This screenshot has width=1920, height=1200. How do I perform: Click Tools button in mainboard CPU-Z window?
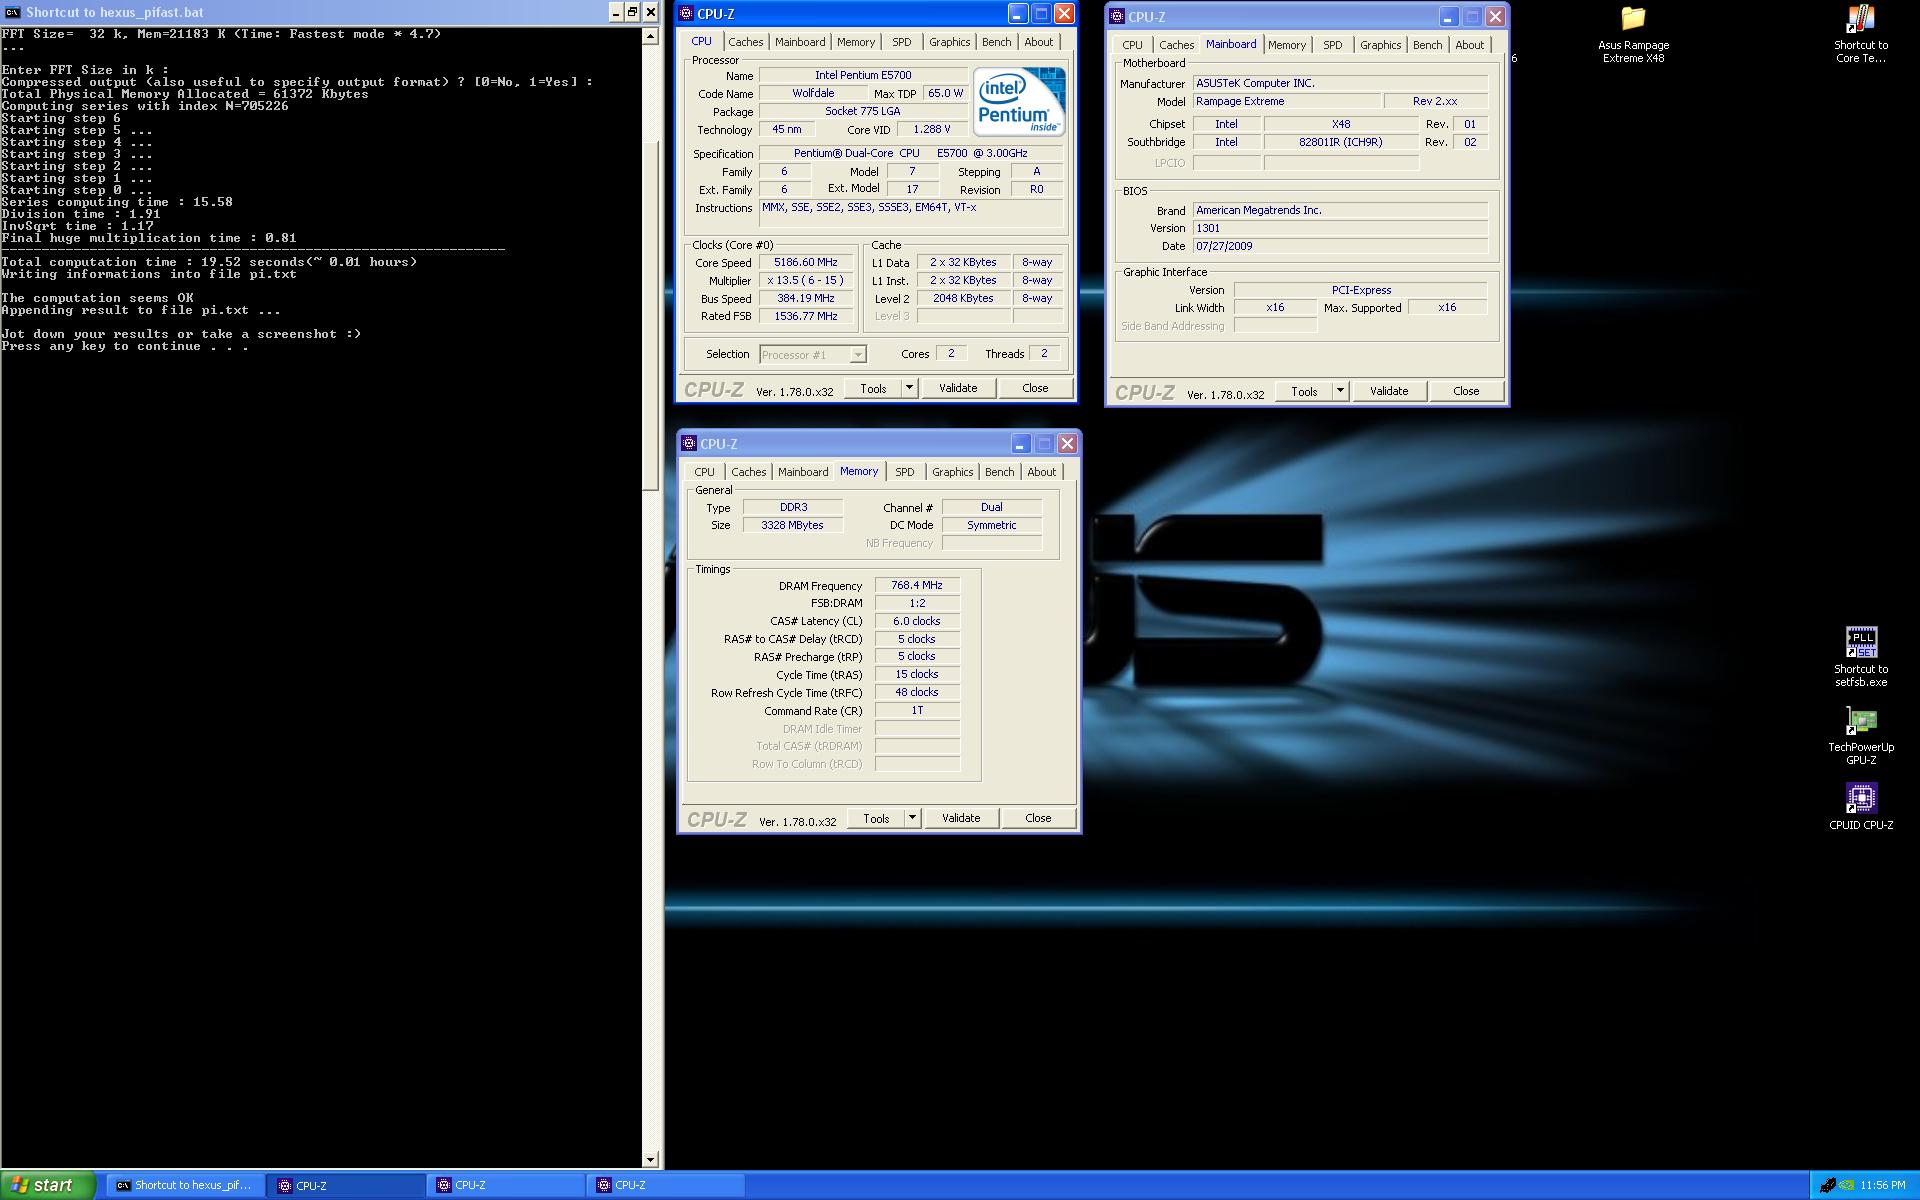point(1304,391)
